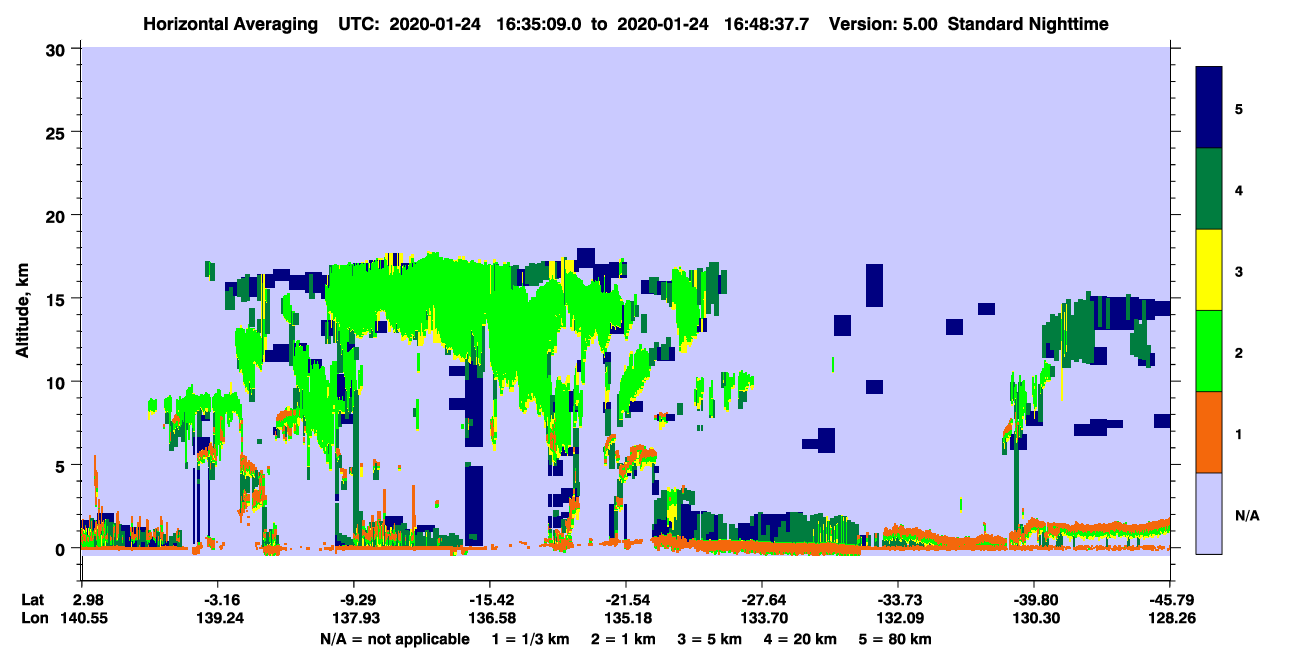The image size is (1300, 667).
Task: Click the orange colorbar segment labeled 1
Action: 1209,432
